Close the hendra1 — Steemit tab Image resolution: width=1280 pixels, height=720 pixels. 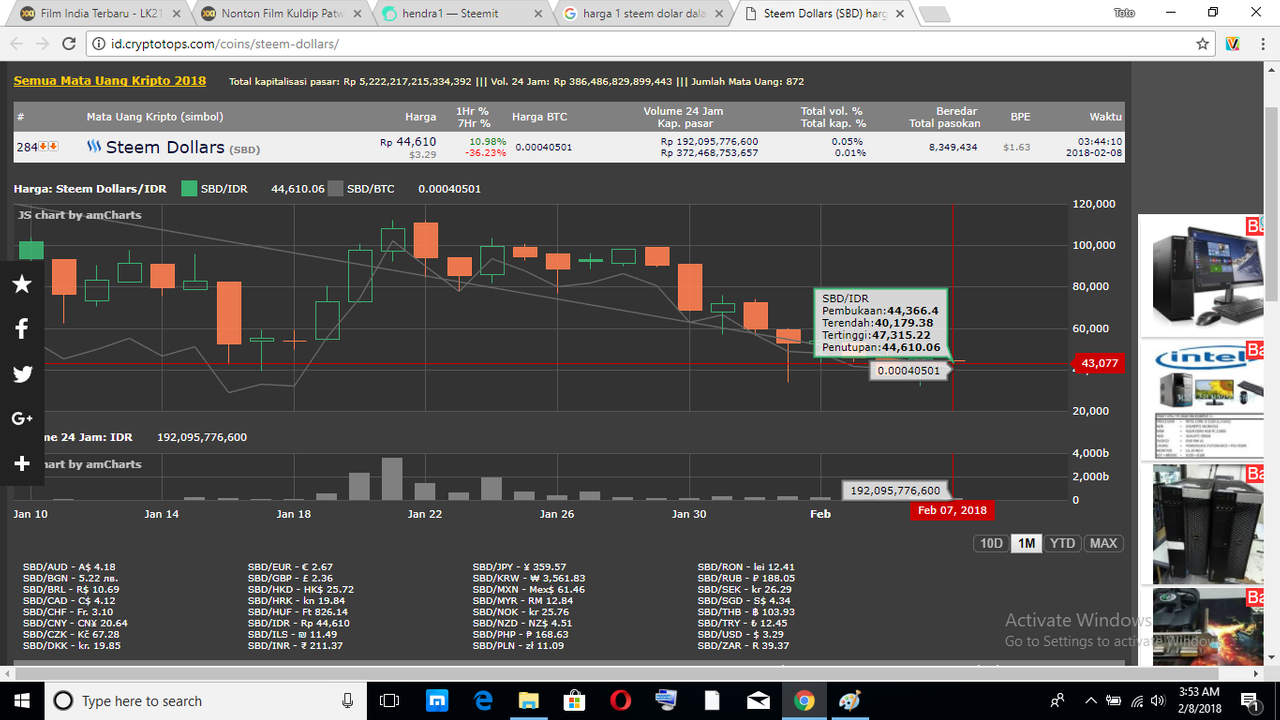536,14
